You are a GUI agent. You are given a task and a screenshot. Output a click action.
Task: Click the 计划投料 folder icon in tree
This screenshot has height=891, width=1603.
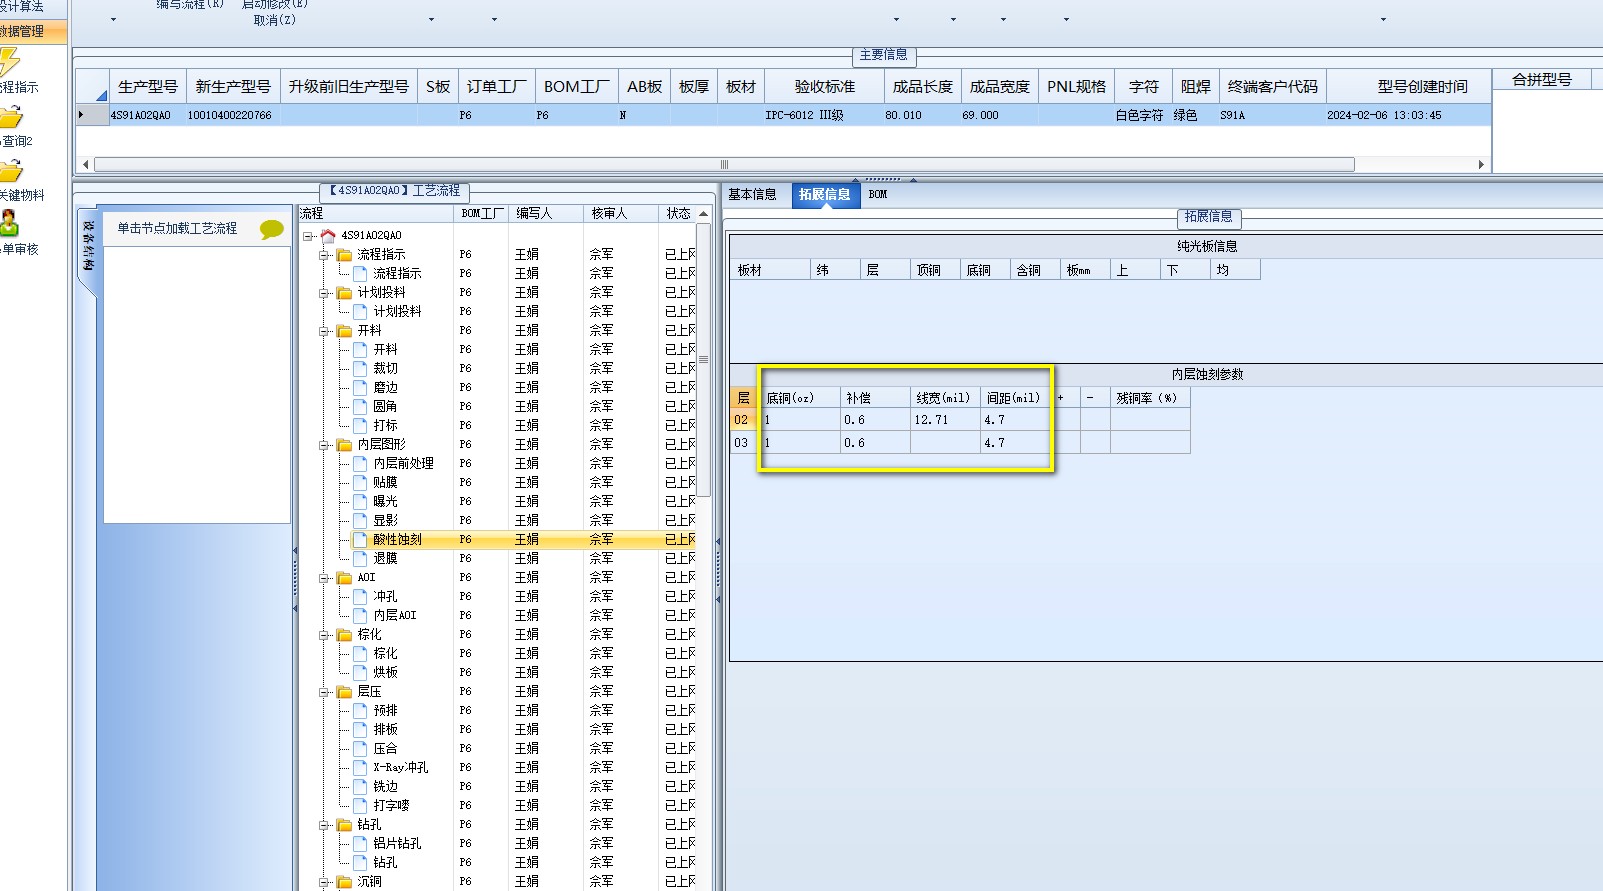pos(345,293)
